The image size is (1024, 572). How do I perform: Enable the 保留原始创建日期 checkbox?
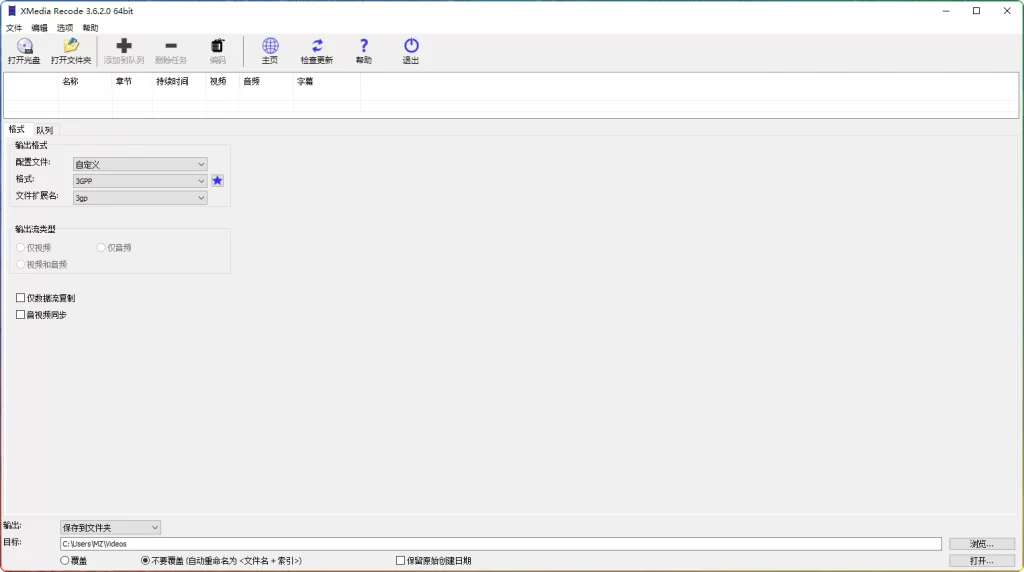tap(400, 560)
